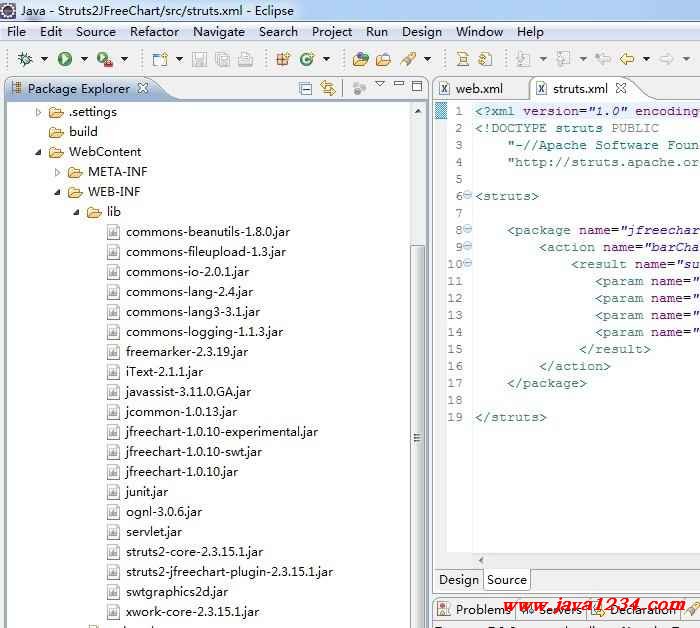Click the Next Annotation icon
The height and width of the screenshot is (628, 700).
523,59
